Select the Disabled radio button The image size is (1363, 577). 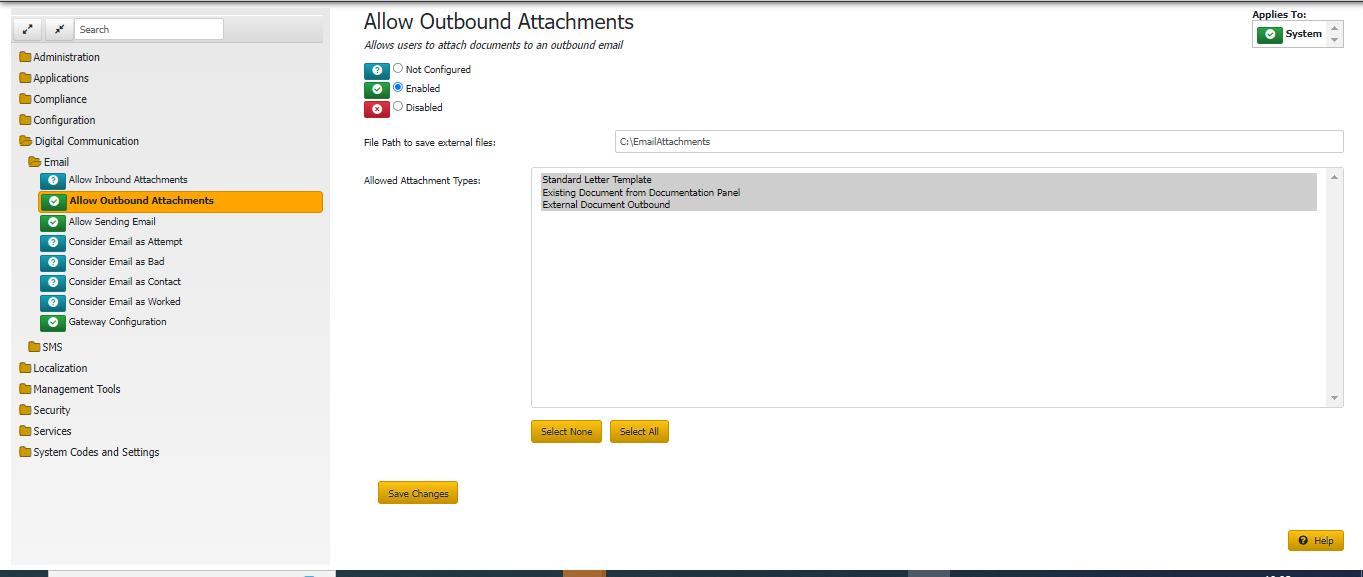398,107
